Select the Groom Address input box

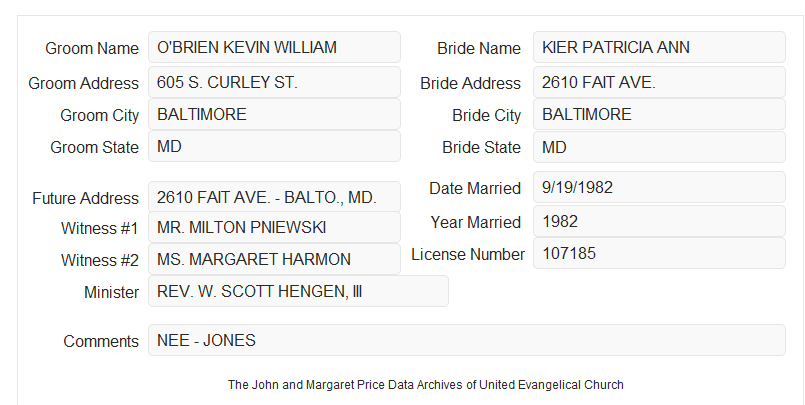274,82
